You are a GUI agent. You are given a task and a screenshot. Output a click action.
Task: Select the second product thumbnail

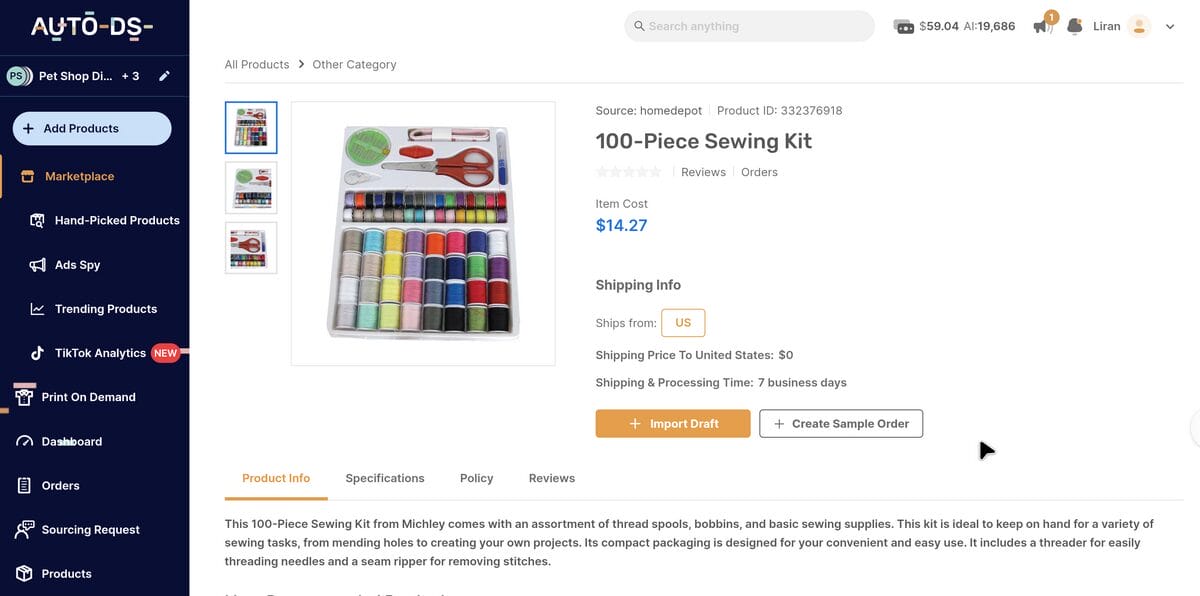[251, 187]
